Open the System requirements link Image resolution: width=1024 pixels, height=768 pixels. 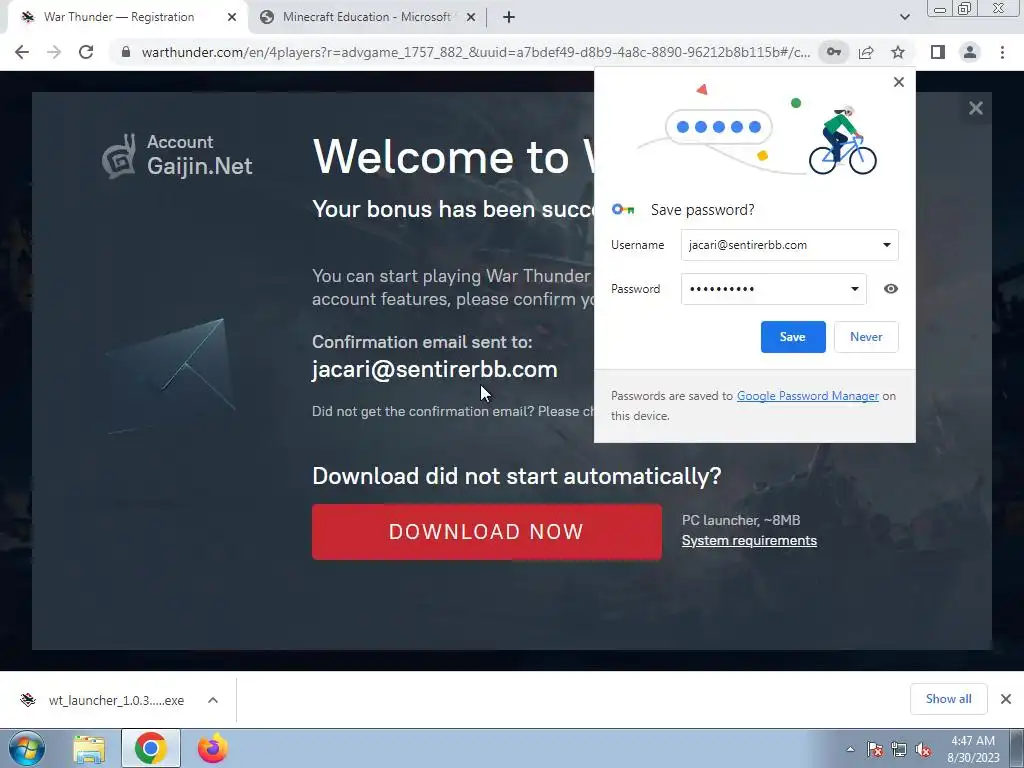coord(749,541)
